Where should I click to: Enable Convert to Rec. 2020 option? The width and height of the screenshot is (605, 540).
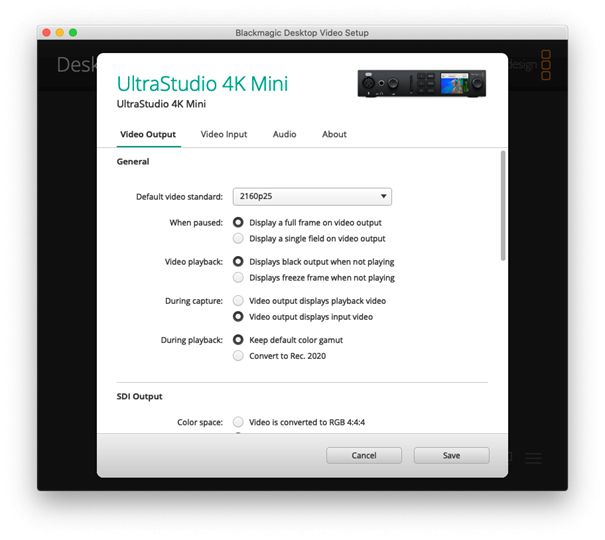coord(238,356)
